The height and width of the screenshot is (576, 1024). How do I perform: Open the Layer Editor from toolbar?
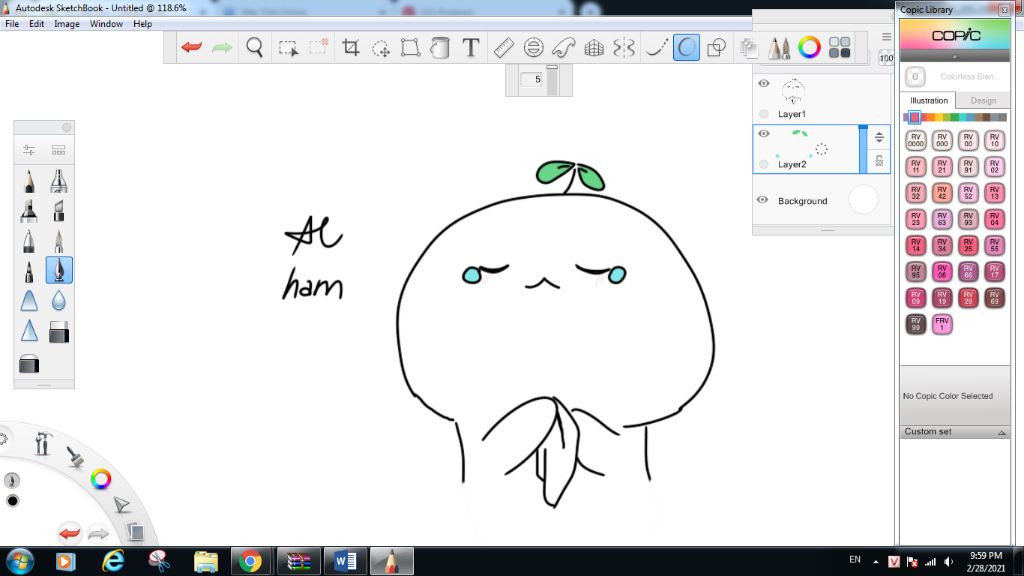pos(748,47)
